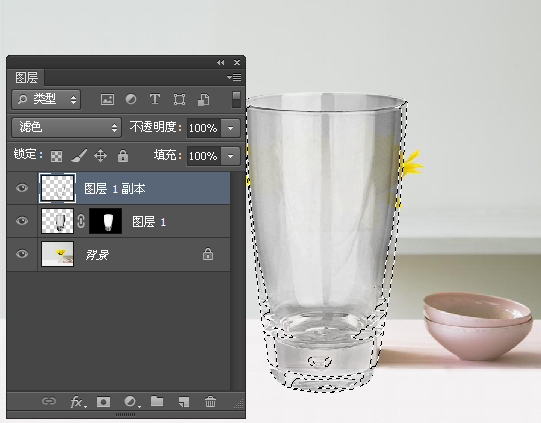The height and width of the screenshot is (423, 541).
Task: Hide the 图层 1 副本 layer
Action: click(22, 188)
